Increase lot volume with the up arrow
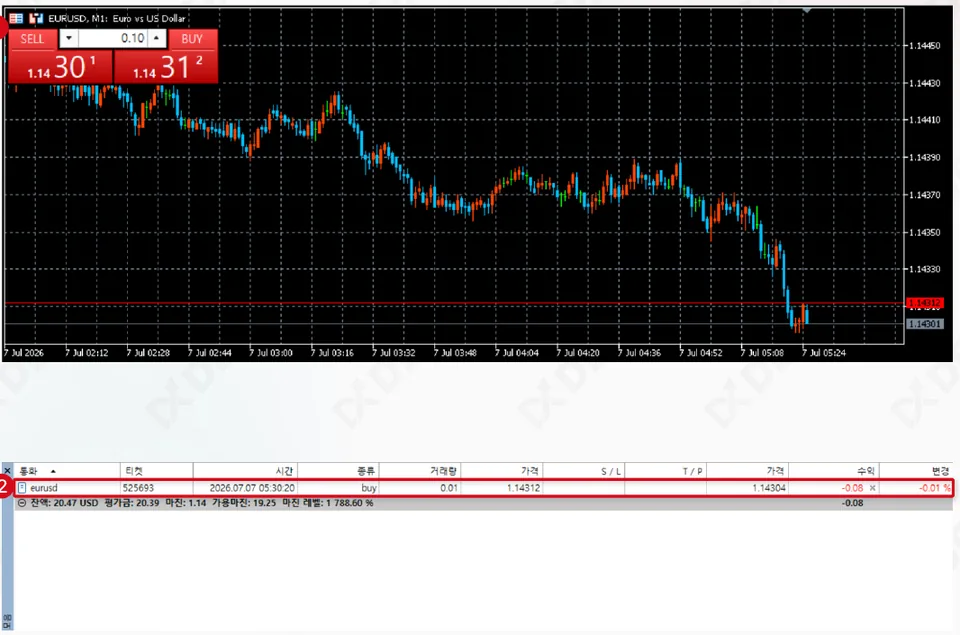Image resolution: width=960 pixels, height=635 pixels. tap(157, 38)
